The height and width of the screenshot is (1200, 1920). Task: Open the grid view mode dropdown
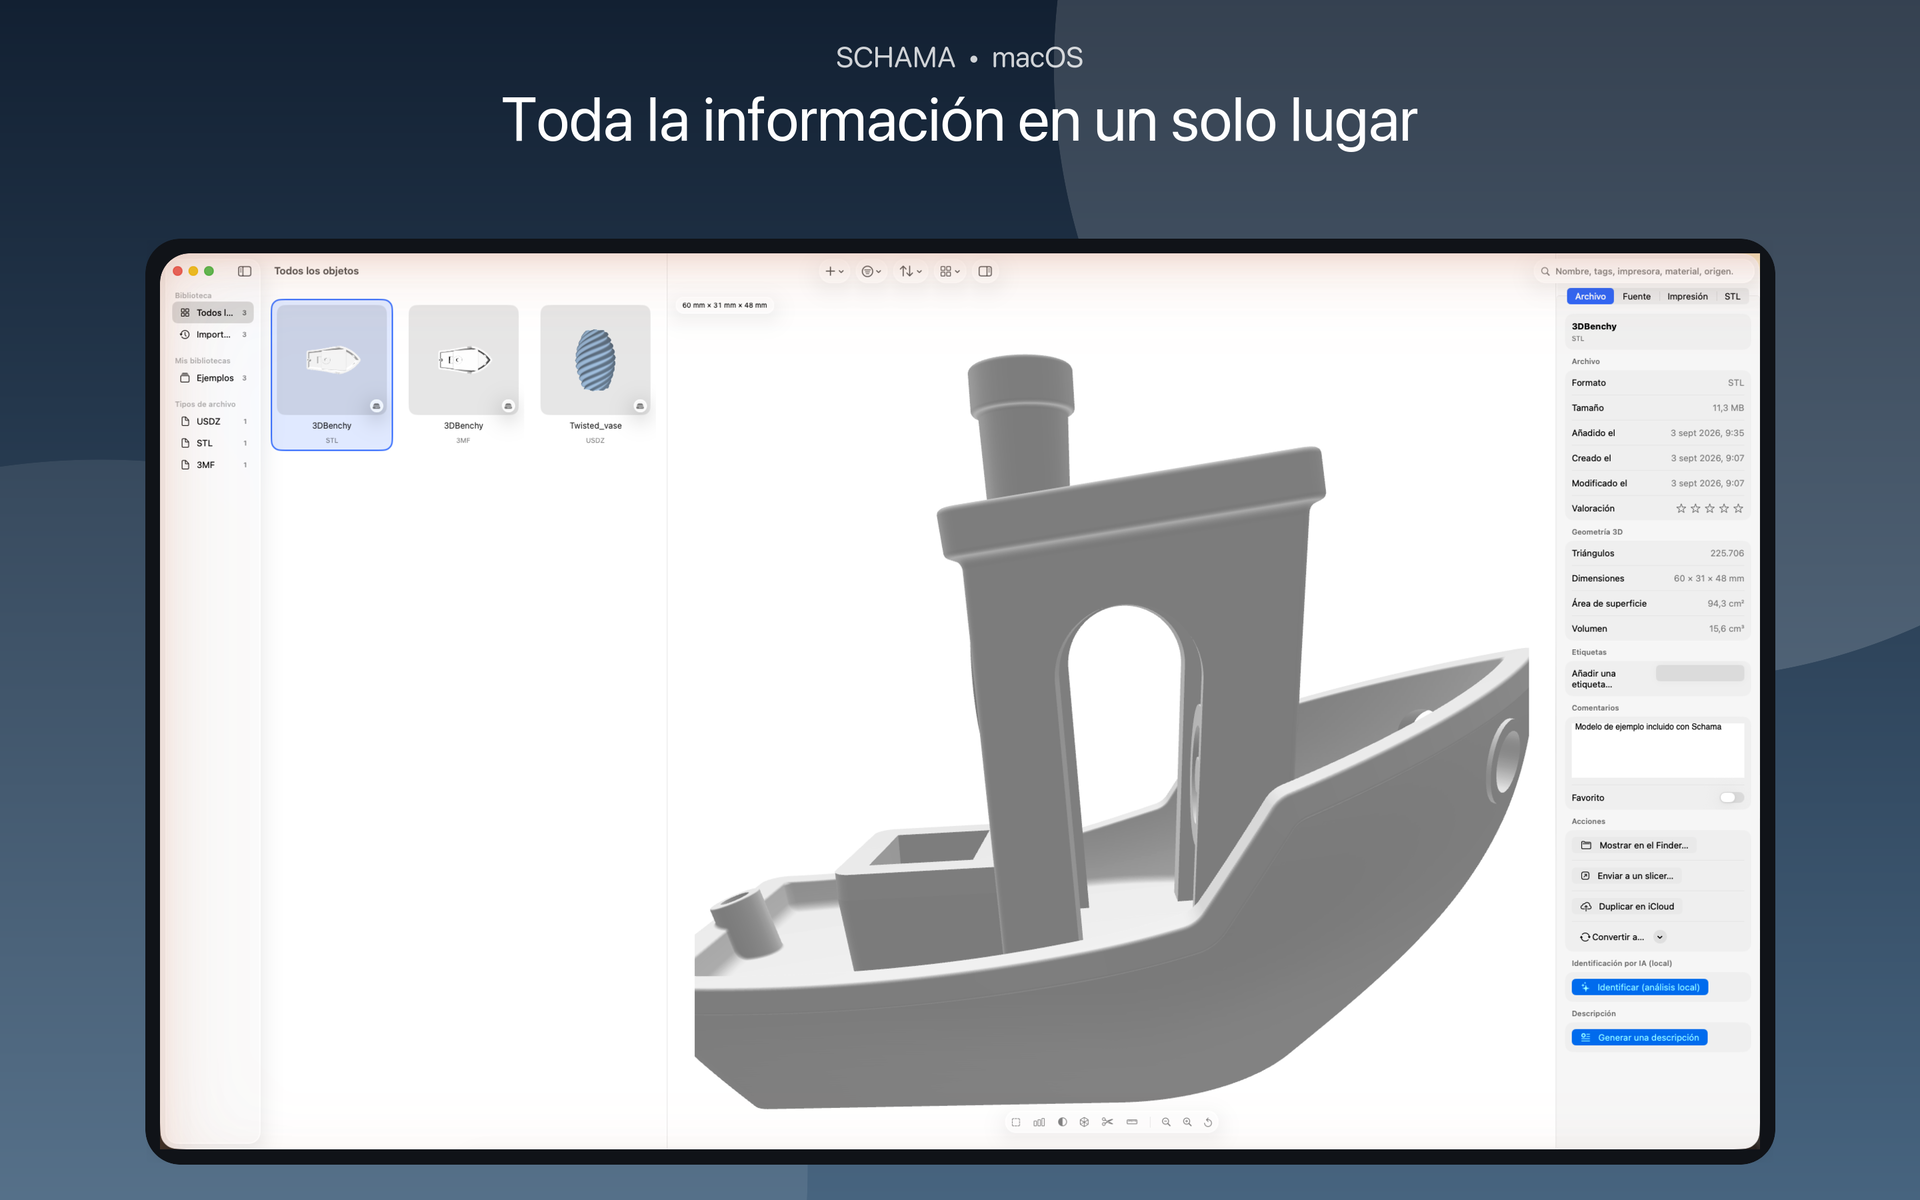(x=949, y=271)
